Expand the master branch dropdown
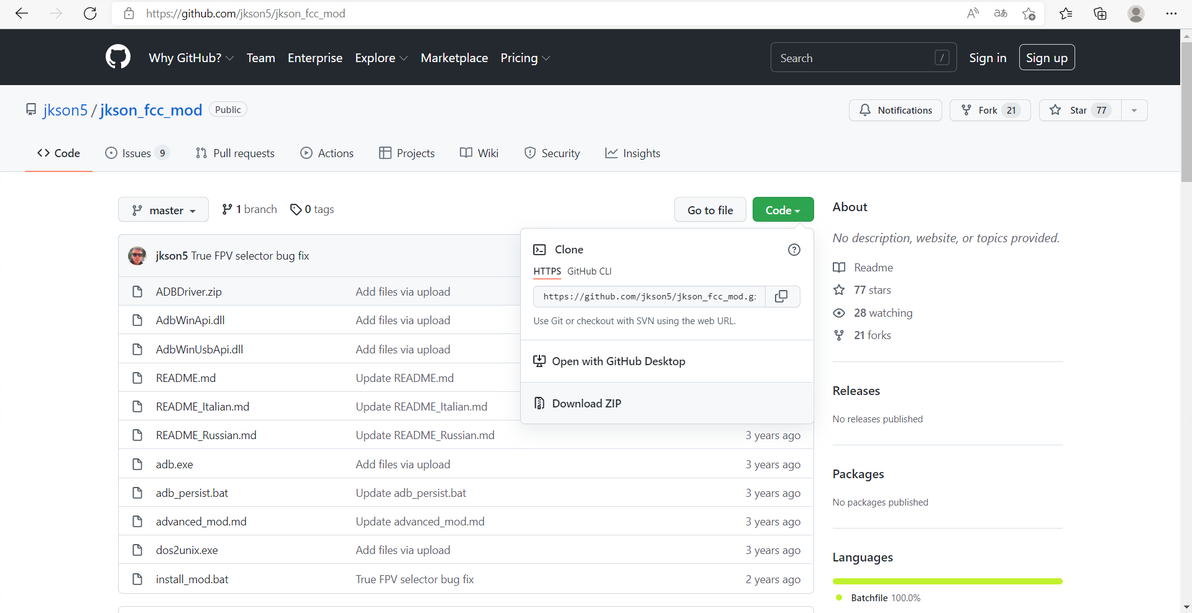 tap(164, 210)
